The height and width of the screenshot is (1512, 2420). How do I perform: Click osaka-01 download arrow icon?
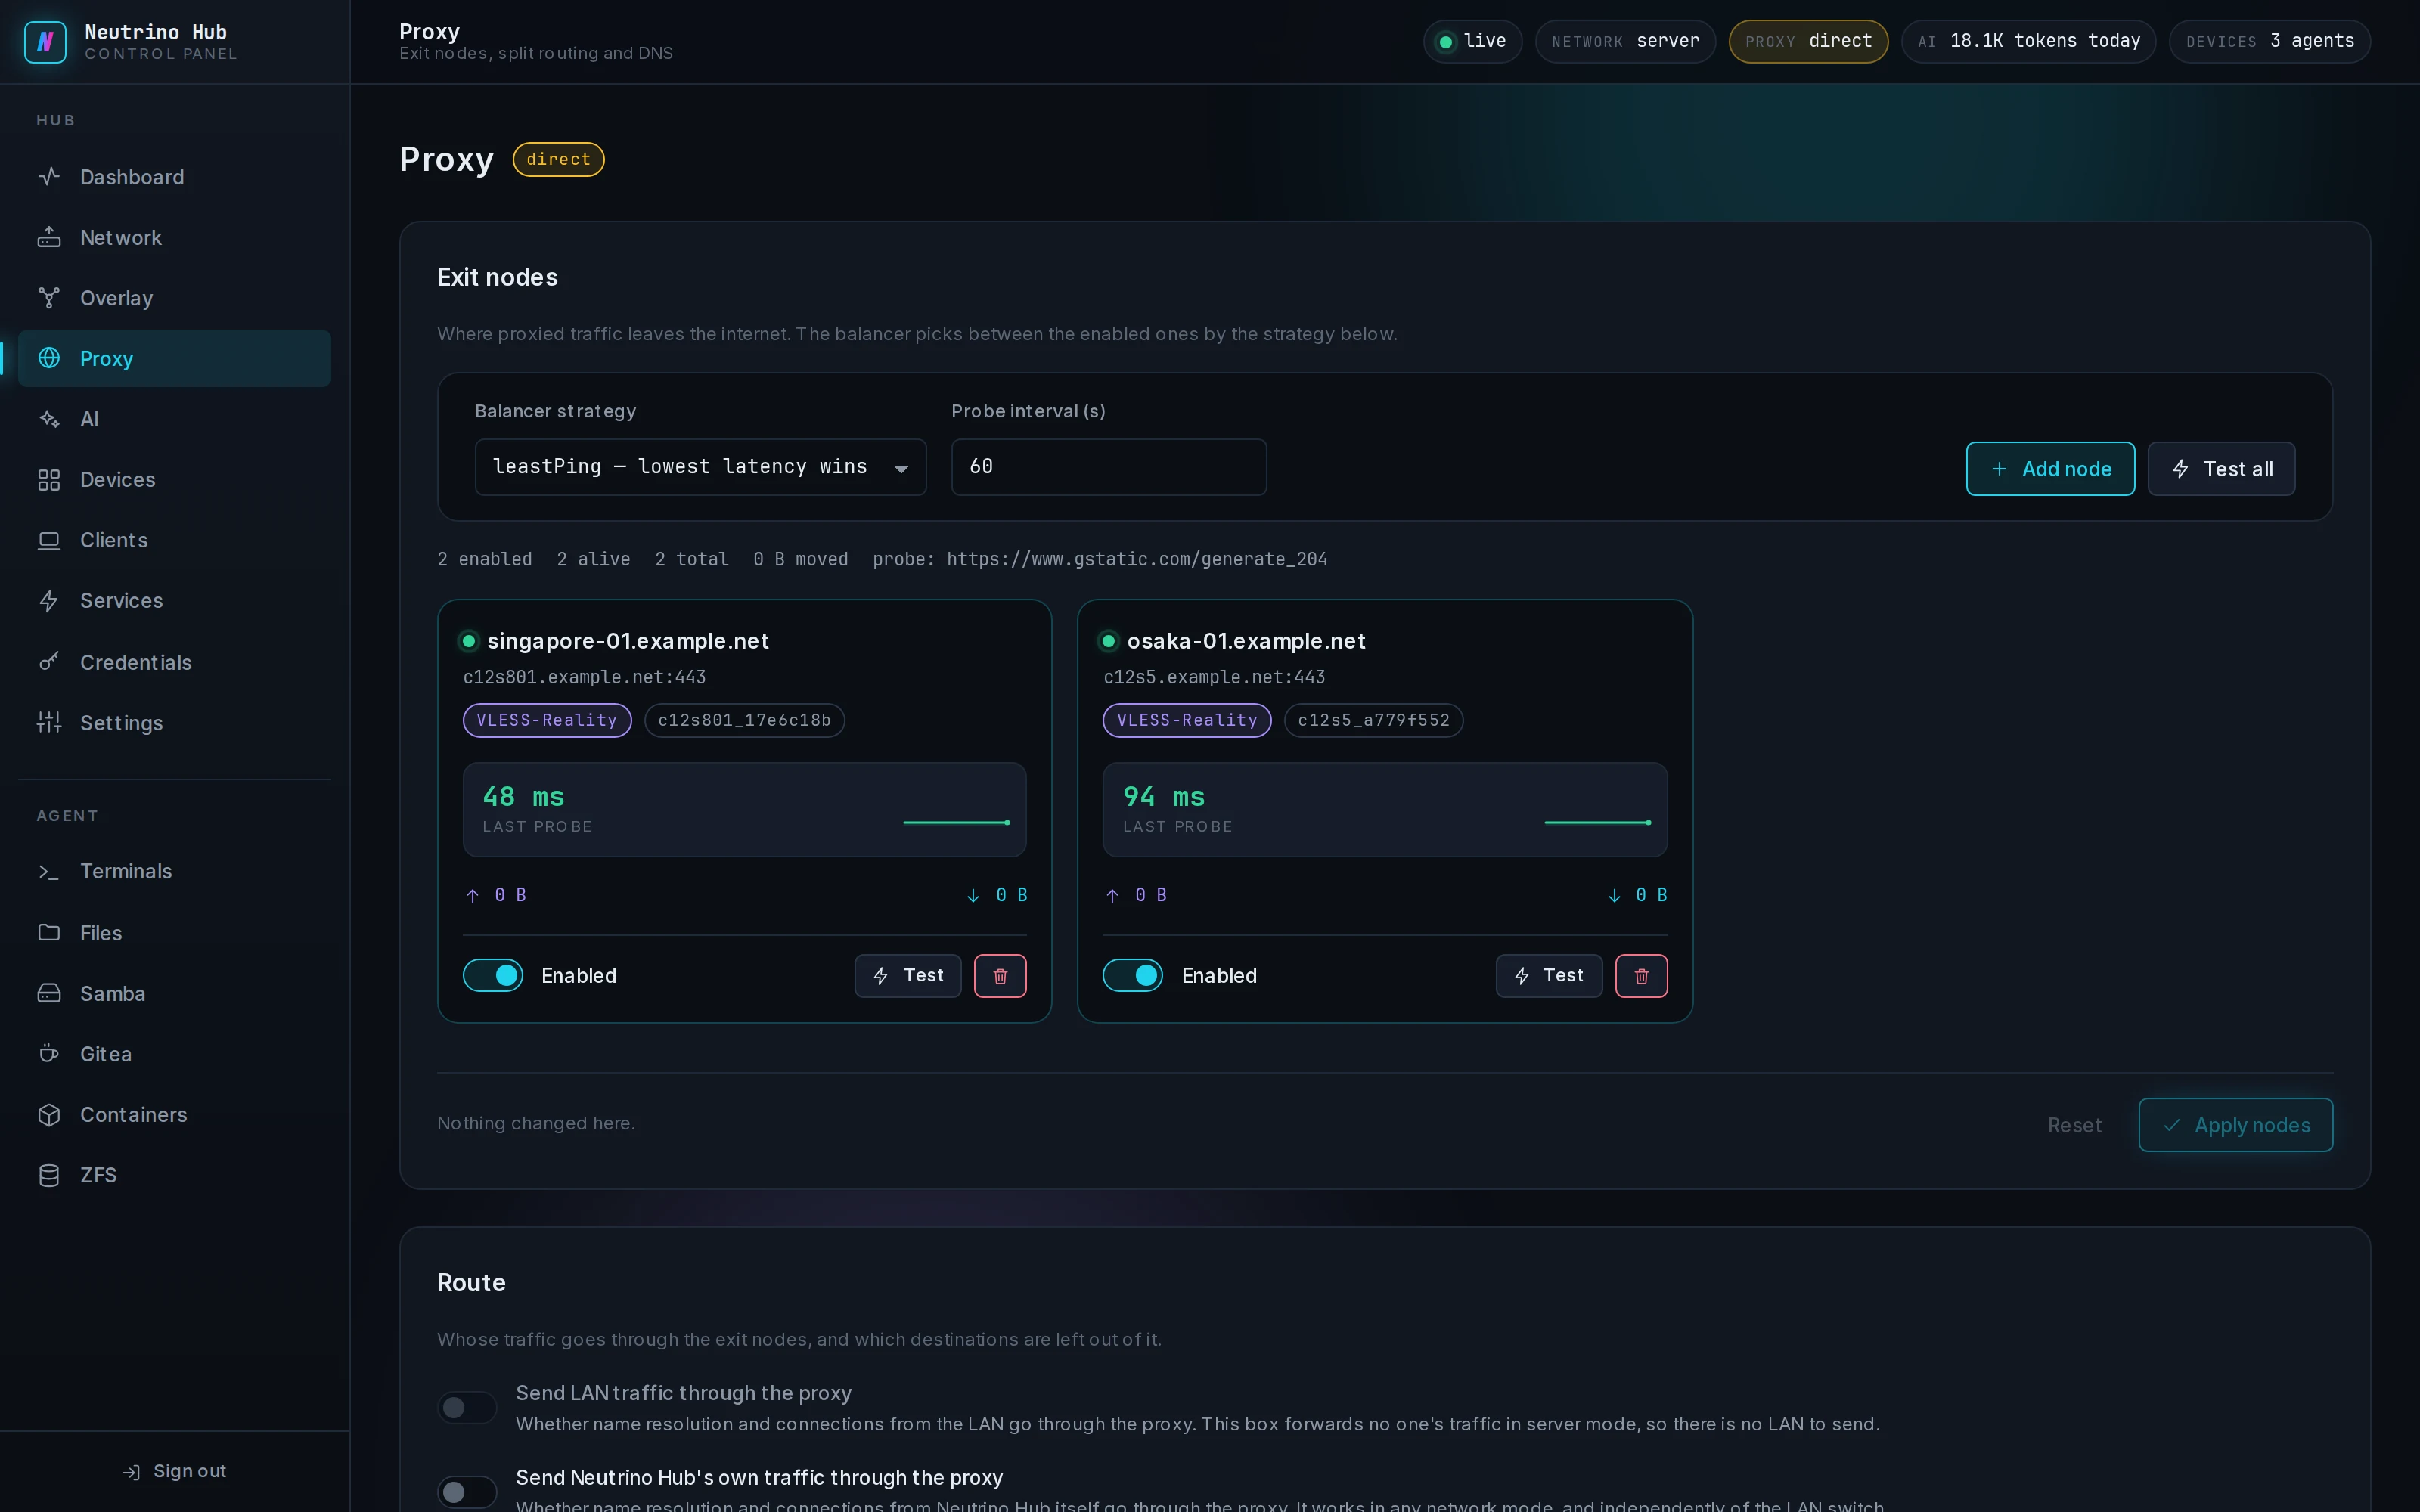point(1614,895)
